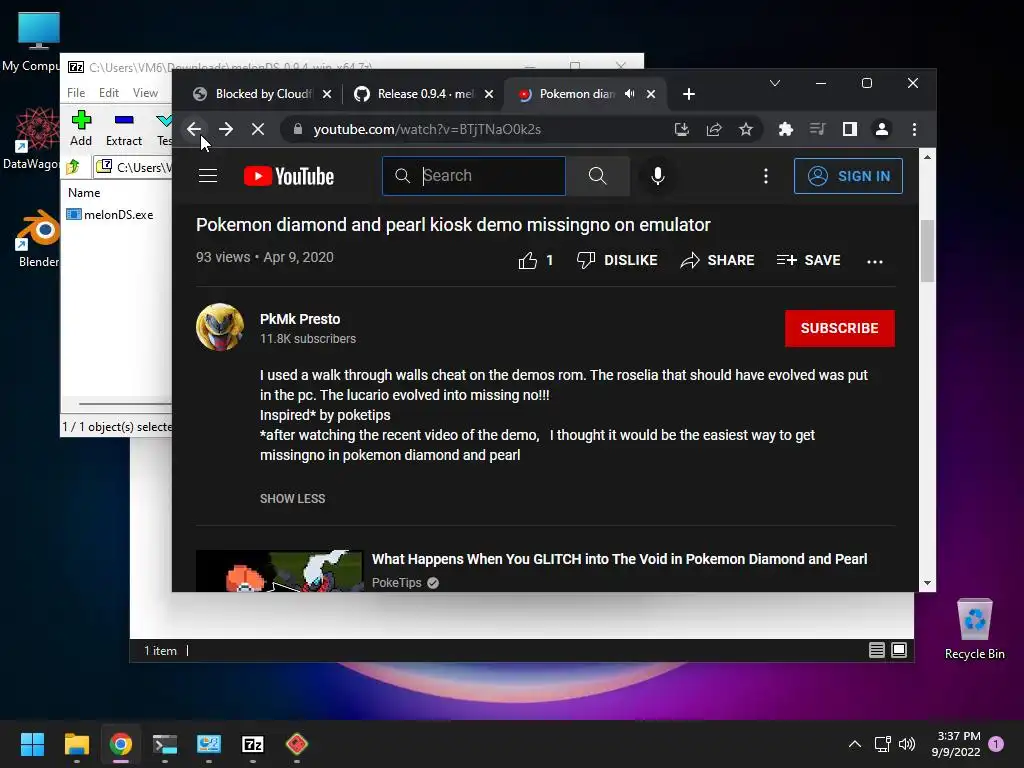The height and width of the screenshot is (768, 1024).
Task: Click SAVE to playlist button
Action: point(808,260)
